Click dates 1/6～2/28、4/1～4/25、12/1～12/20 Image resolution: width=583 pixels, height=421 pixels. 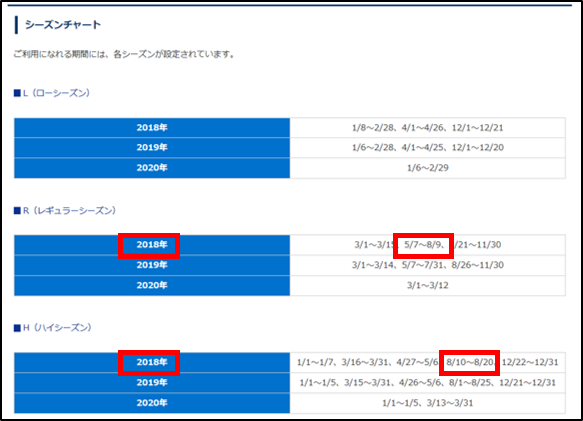(x=428, y=148)
